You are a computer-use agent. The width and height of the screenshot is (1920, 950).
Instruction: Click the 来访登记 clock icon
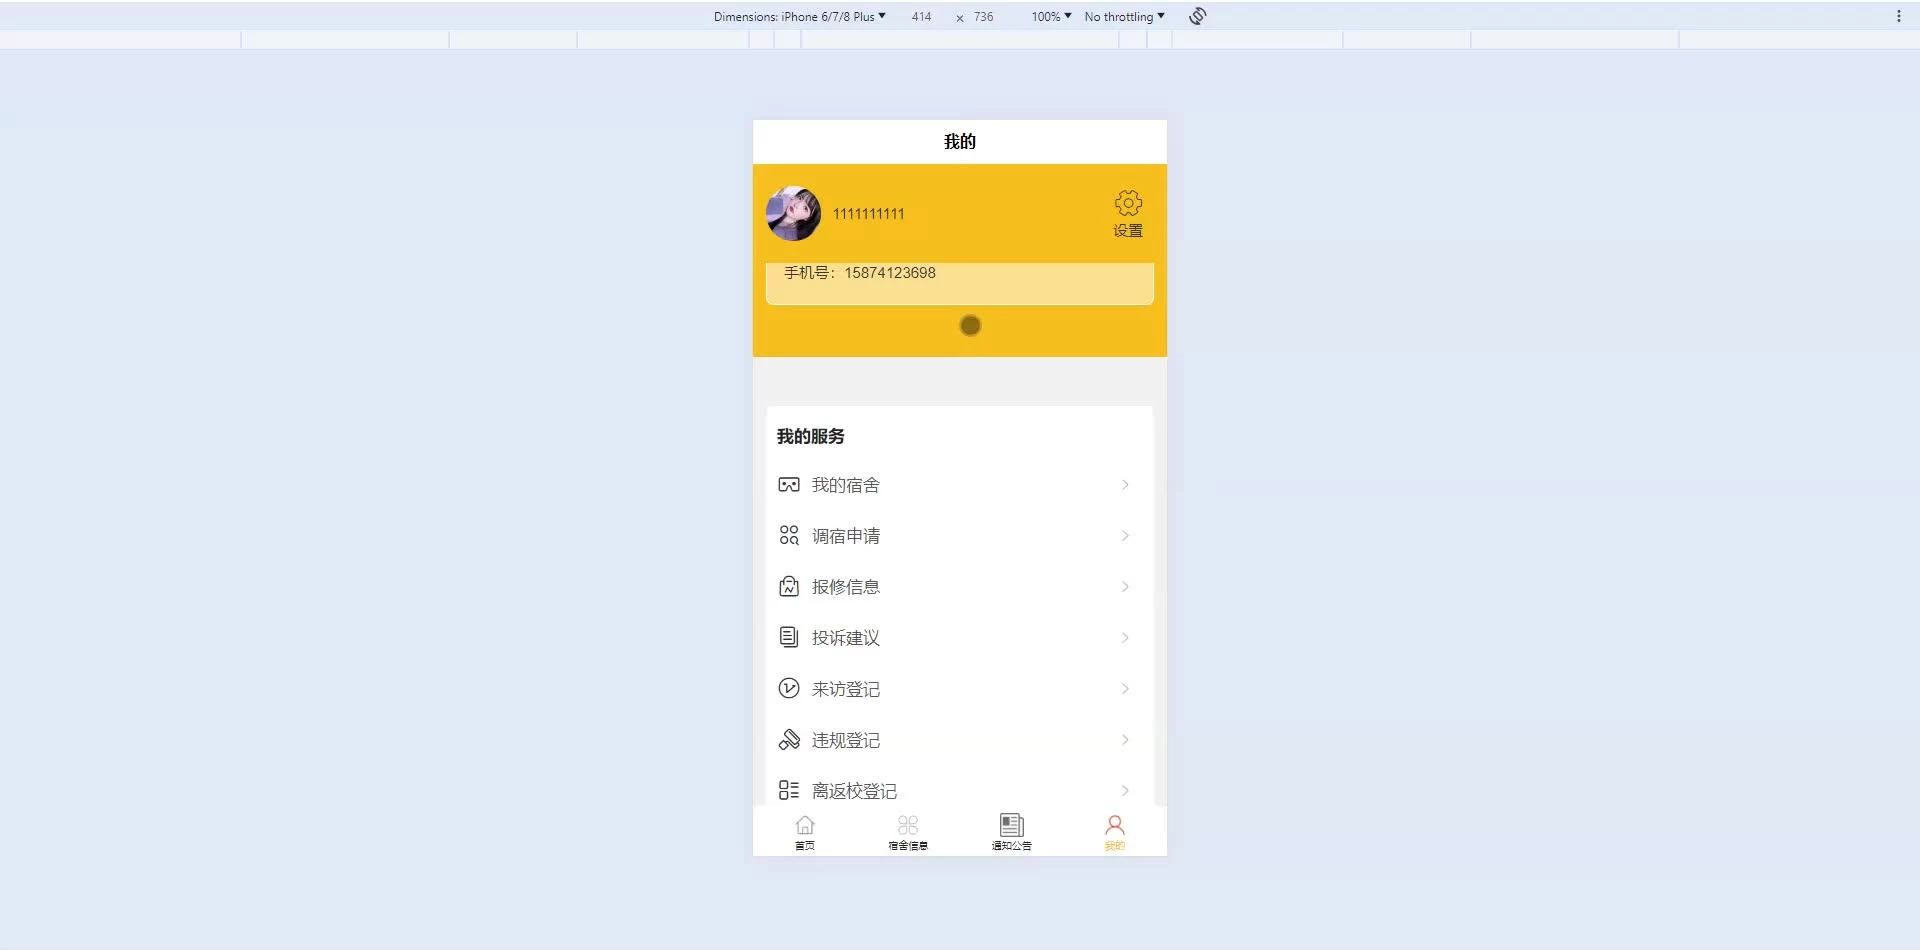[x=789, y=689]
